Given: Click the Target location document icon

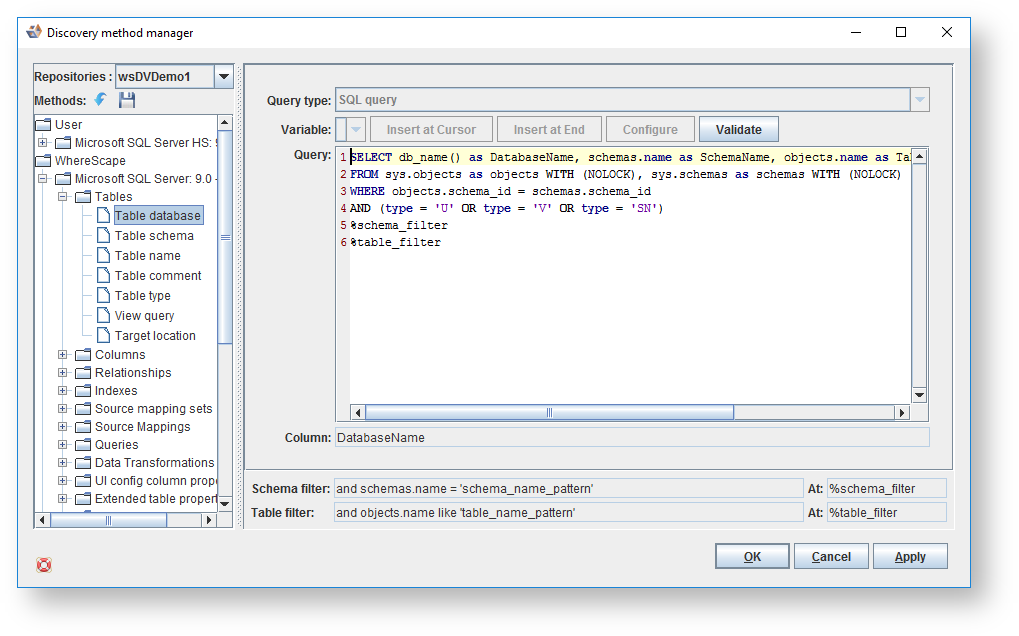Looking at the screenshot, I should (x=103, y=336).
